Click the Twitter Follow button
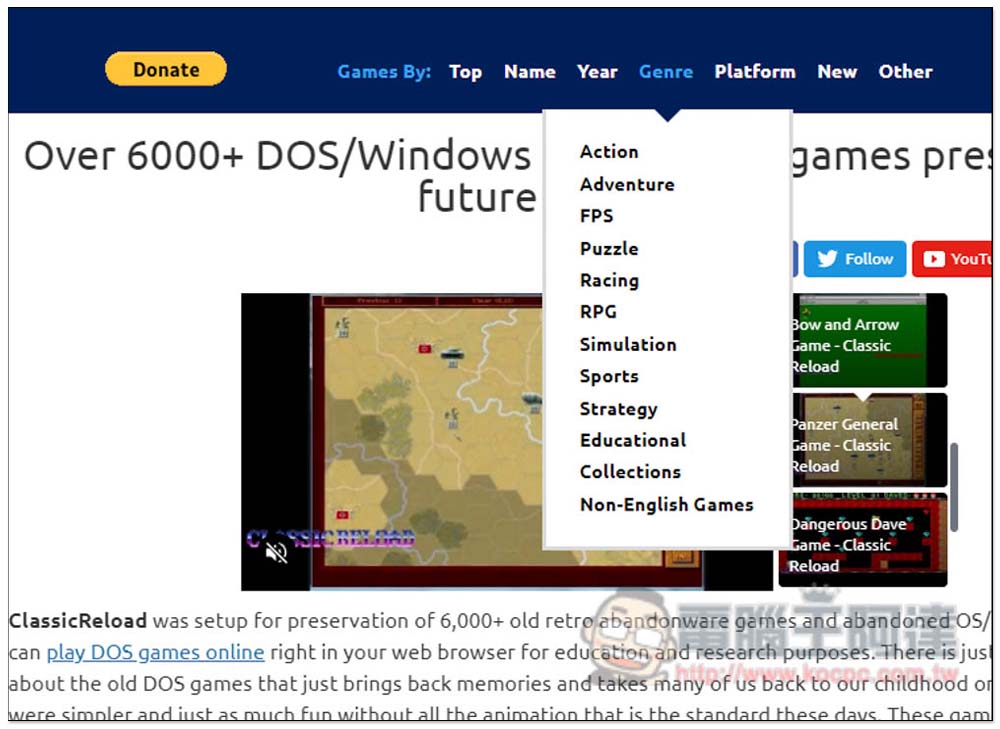Viewport: 1000px width, 729px height. 855,259
